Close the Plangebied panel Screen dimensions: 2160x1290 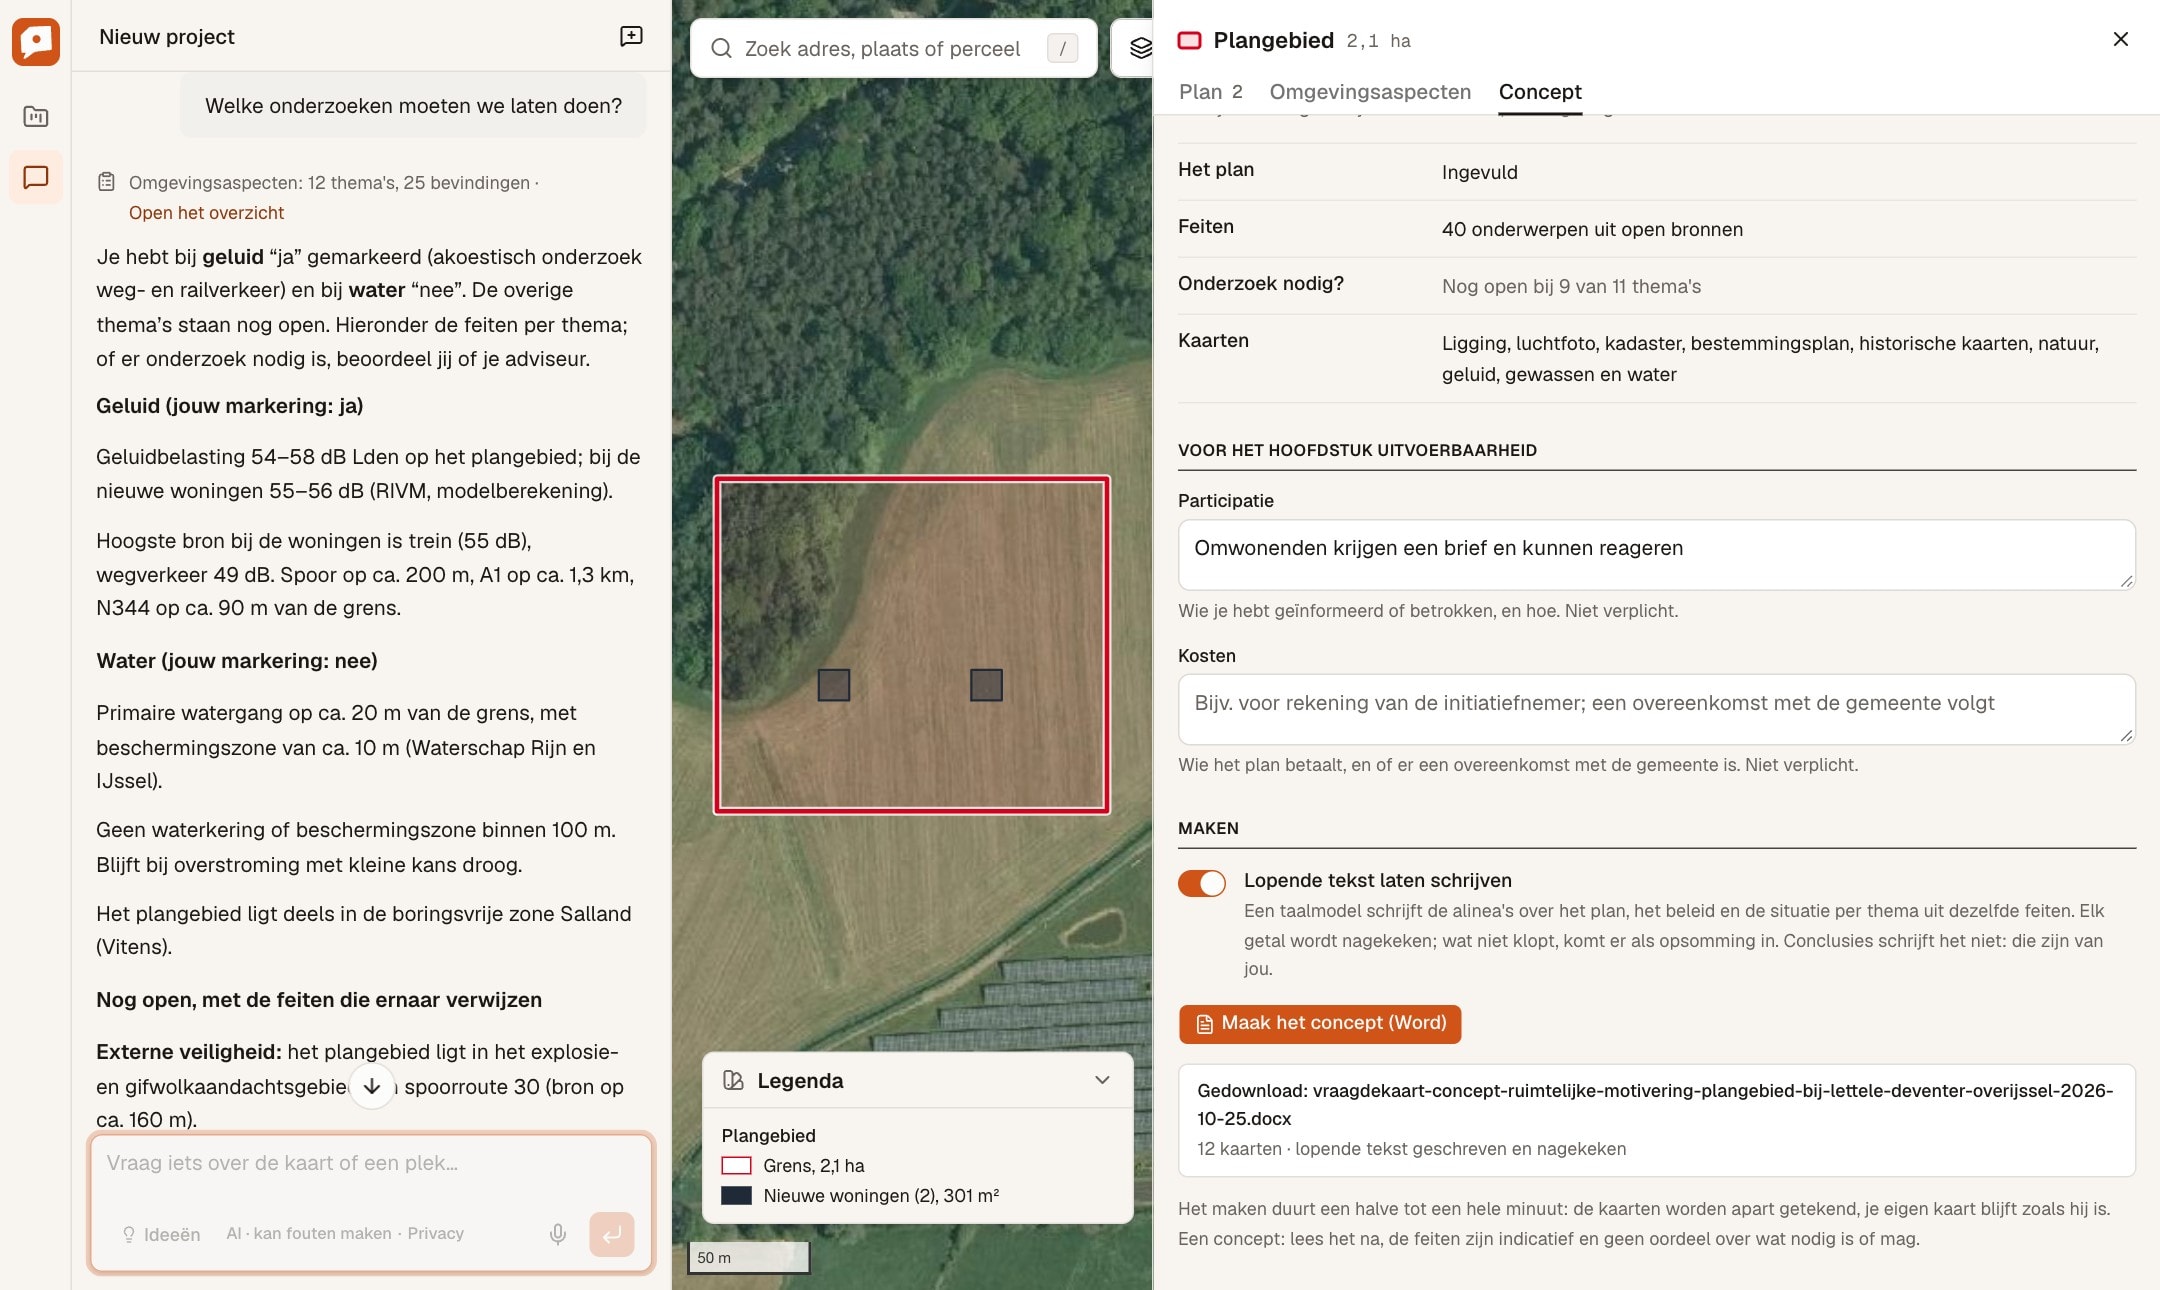pyautogui.click(x=2120, y=39)
